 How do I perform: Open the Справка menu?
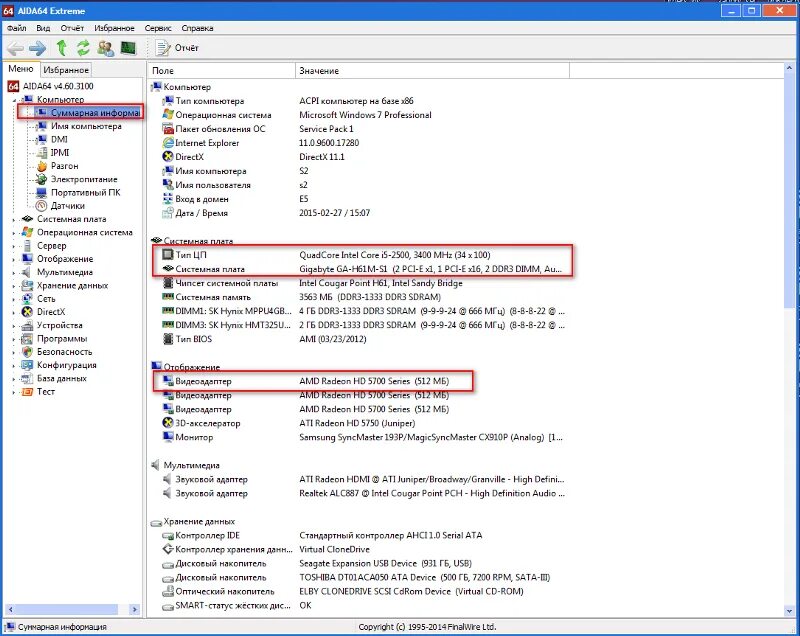click(197, 28)
